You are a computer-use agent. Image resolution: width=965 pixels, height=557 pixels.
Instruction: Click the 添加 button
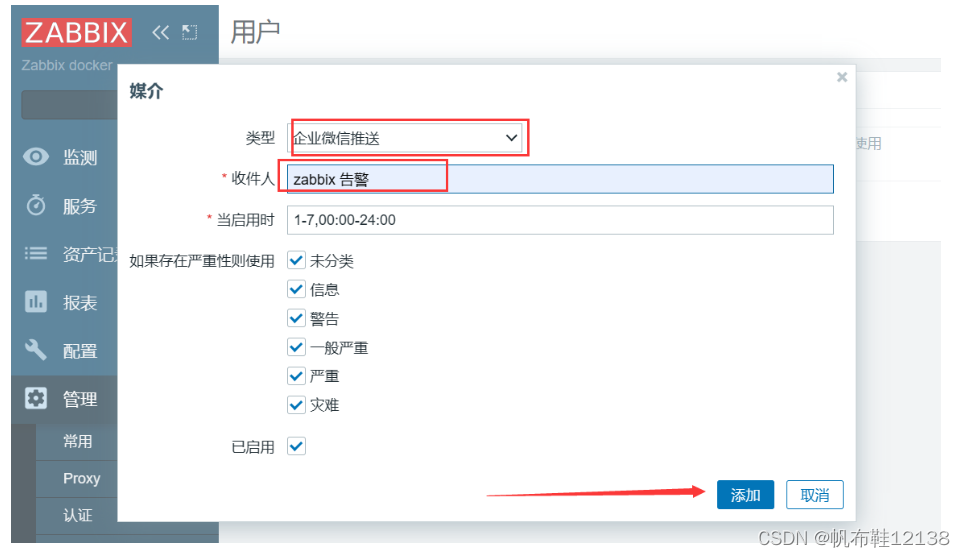point(745,495)
